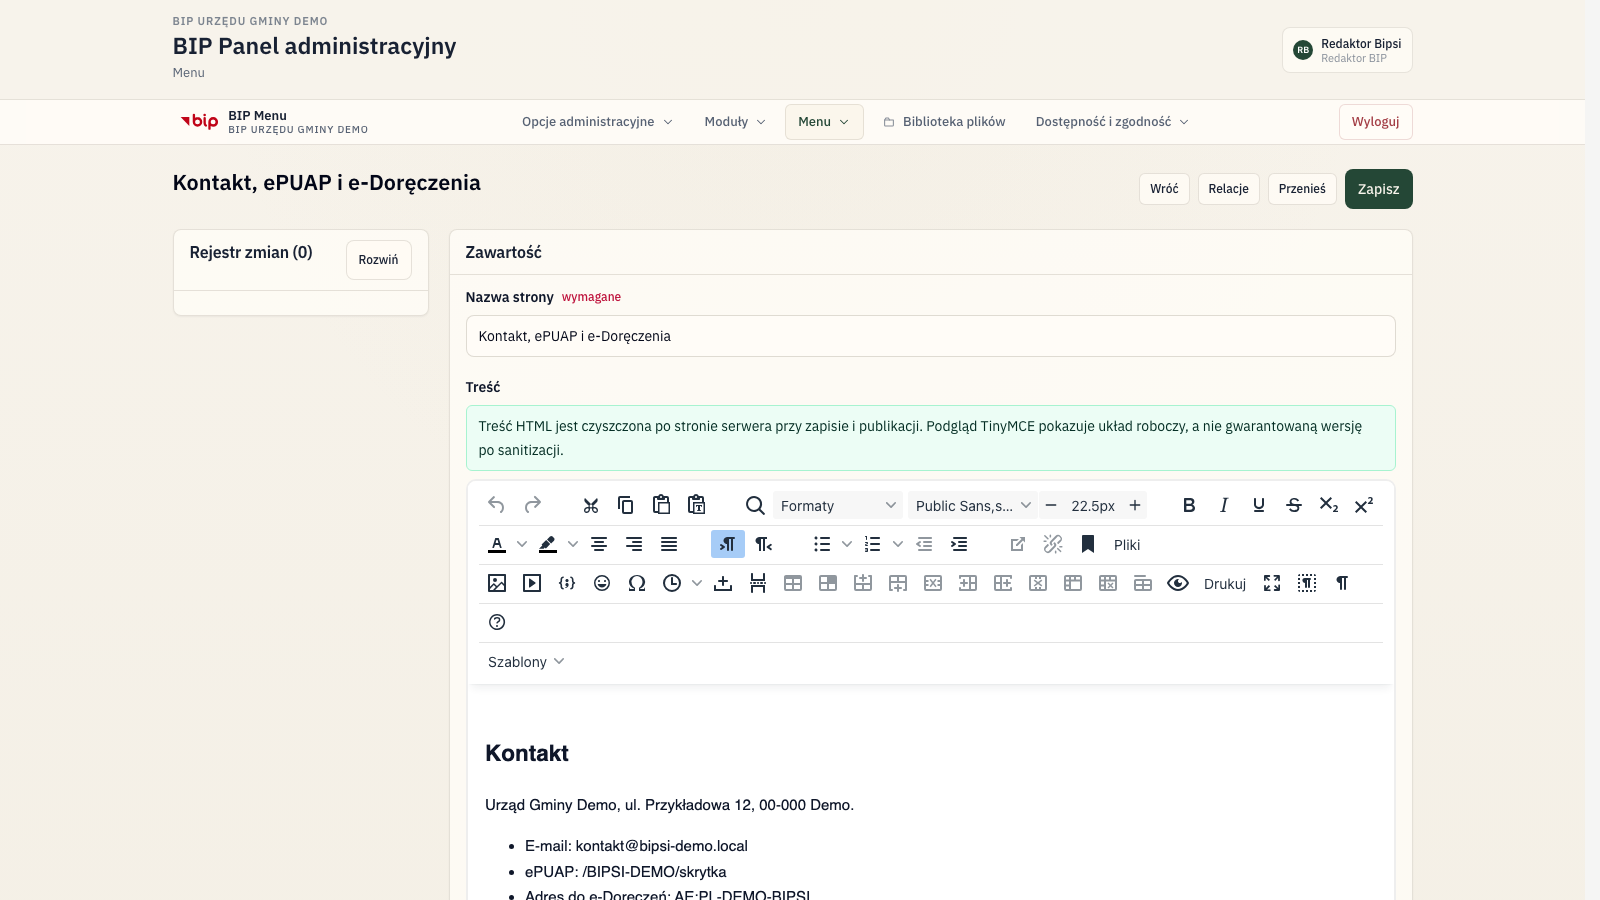
Task: Increase indent of the paragraph
Action: [x=959, y=544]
